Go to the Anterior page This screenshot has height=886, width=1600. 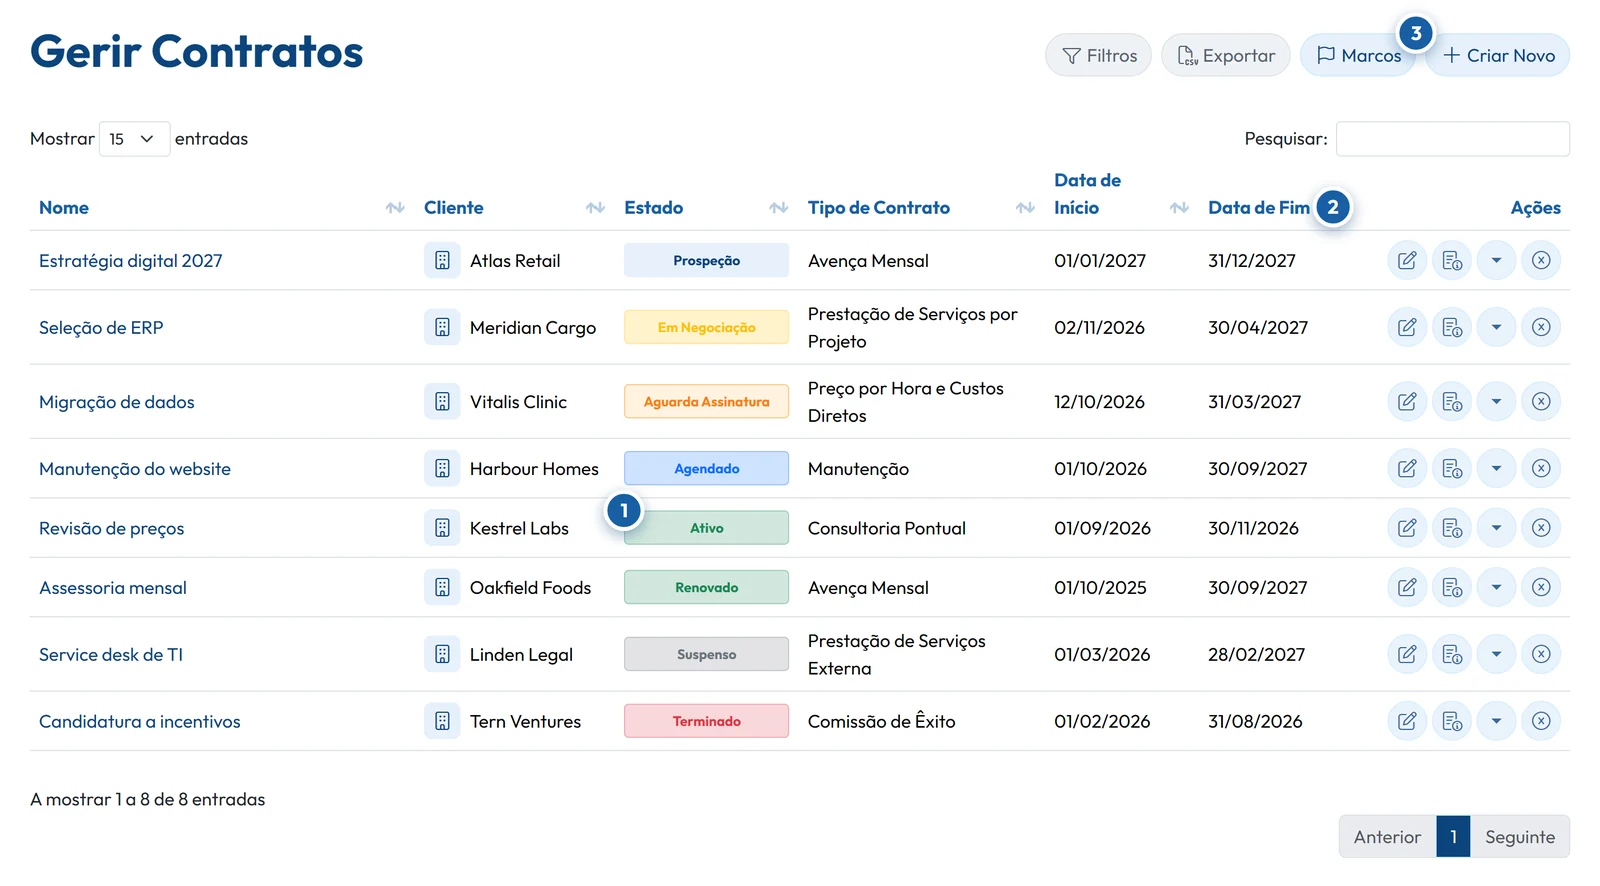pos(1387,837)
